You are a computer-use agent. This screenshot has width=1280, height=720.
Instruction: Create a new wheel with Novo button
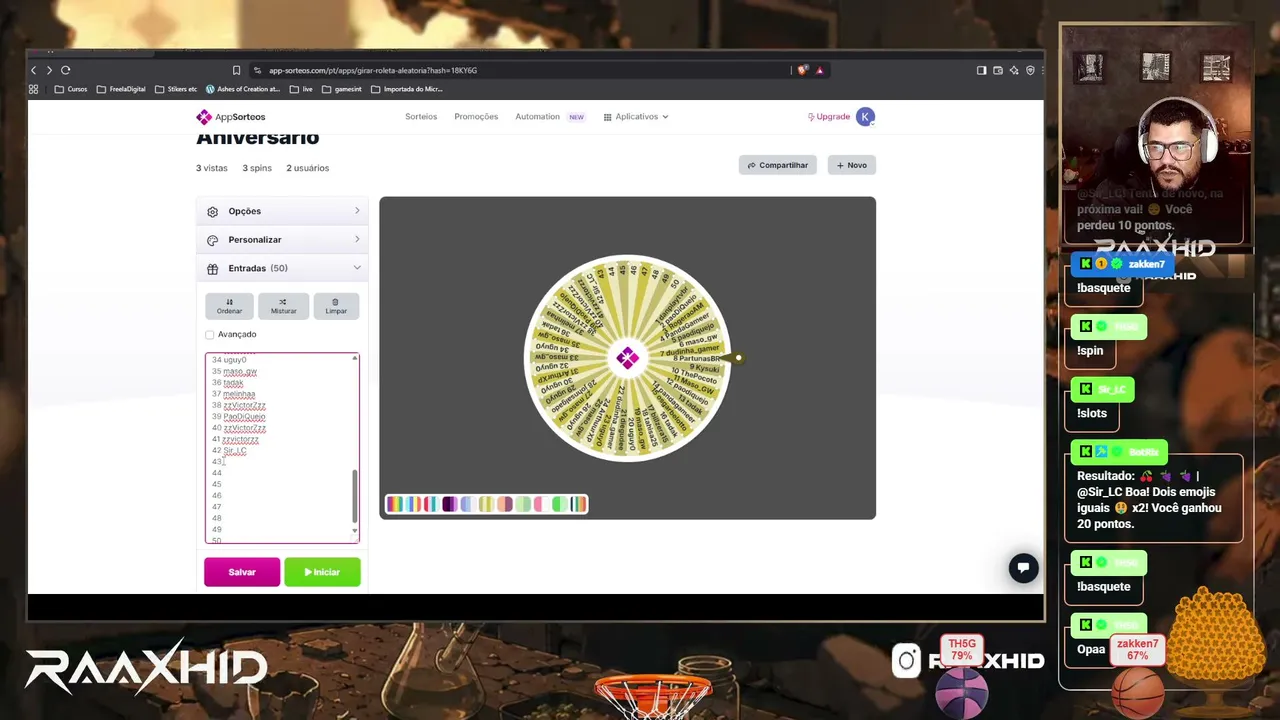click(x=852, y=165)
